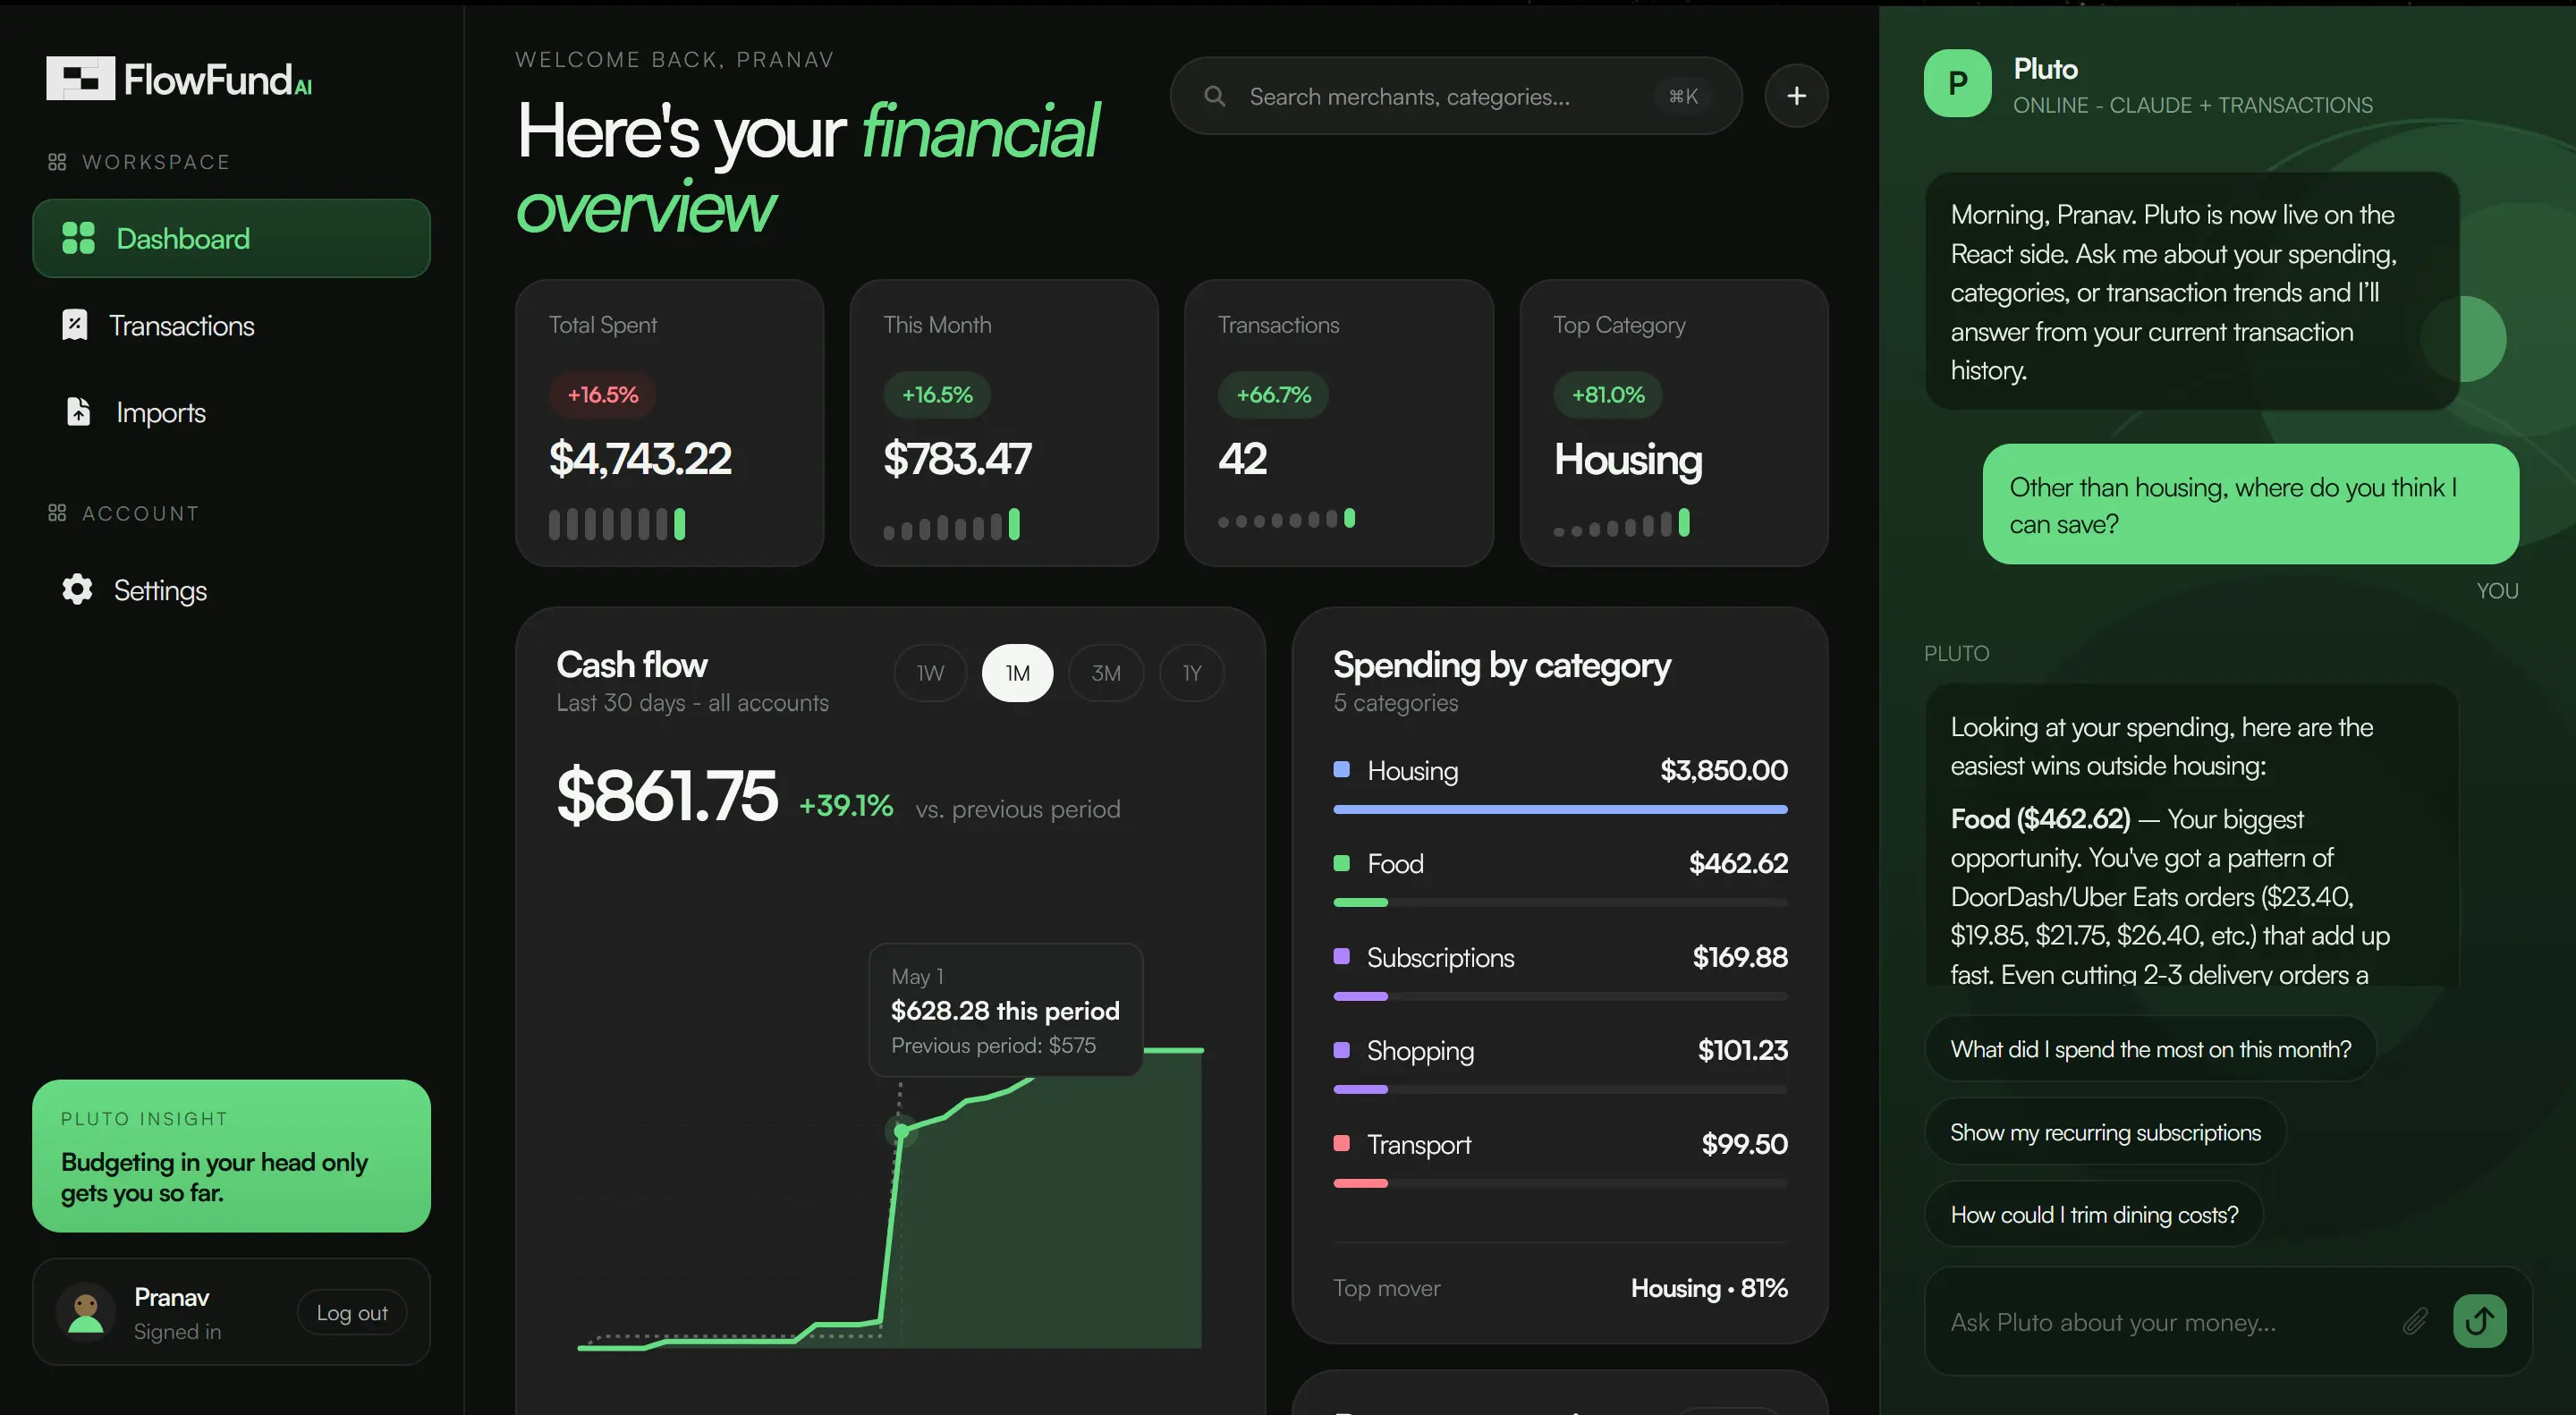Click the plus add button
2576x1415 pixels.
1796,96
